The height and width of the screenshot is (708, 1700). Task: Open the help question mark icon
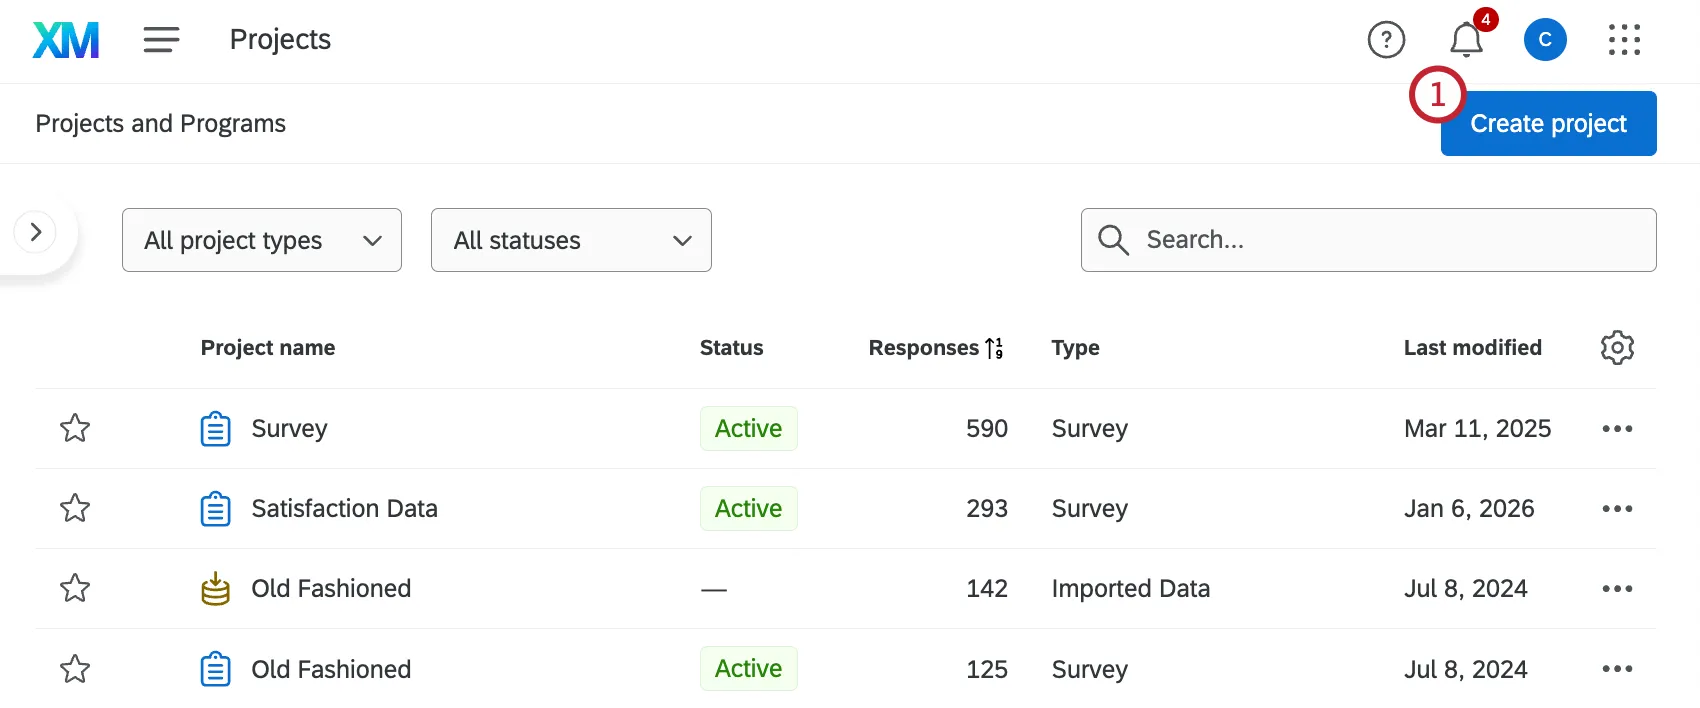(x=1386, y=40)
